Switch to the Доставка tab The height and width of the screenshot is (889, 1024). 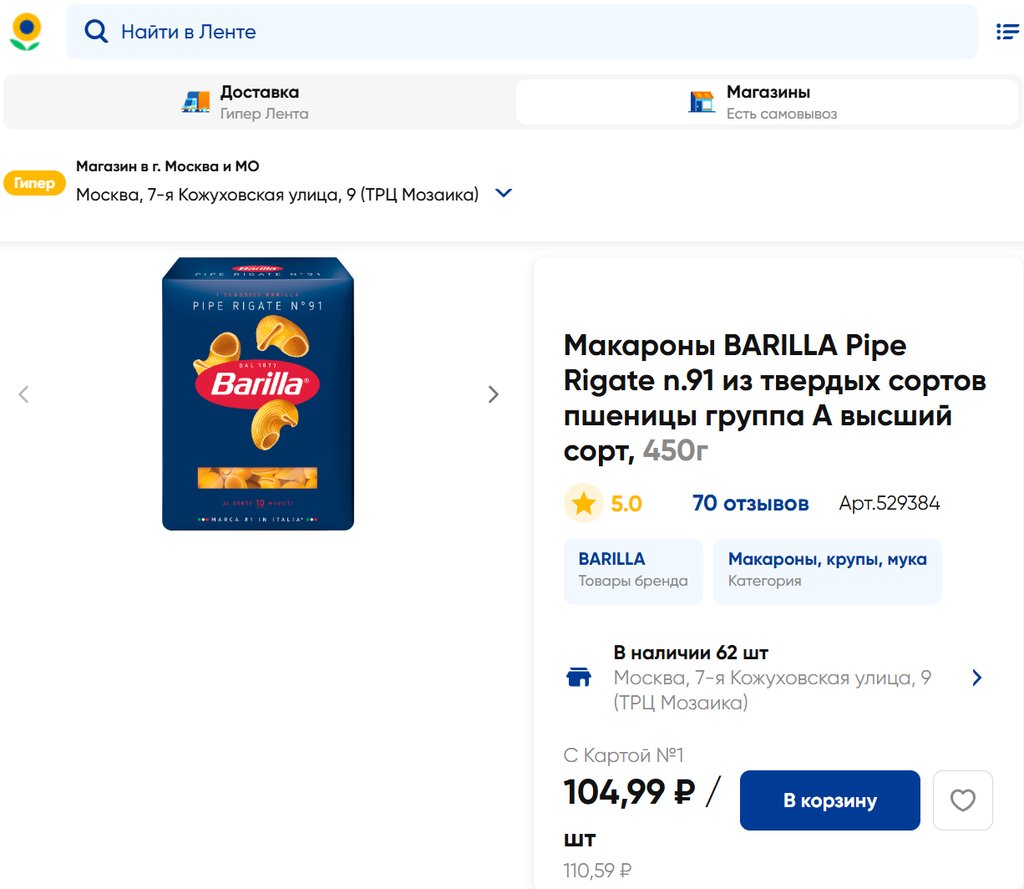(260, 102)
